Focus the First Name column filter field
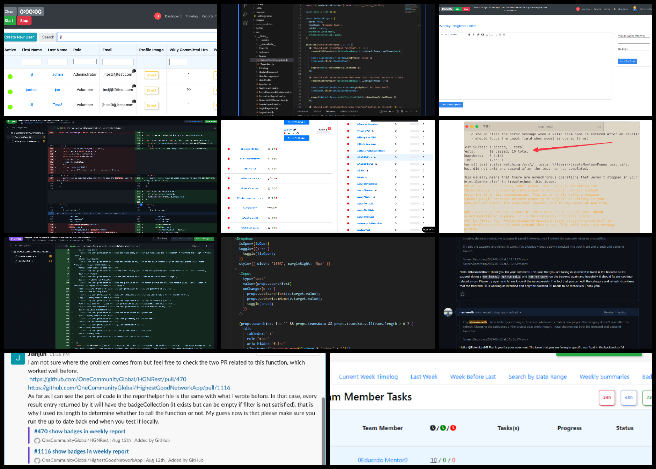This screenshot has width=656, height=469. click(x=32, y=62)
